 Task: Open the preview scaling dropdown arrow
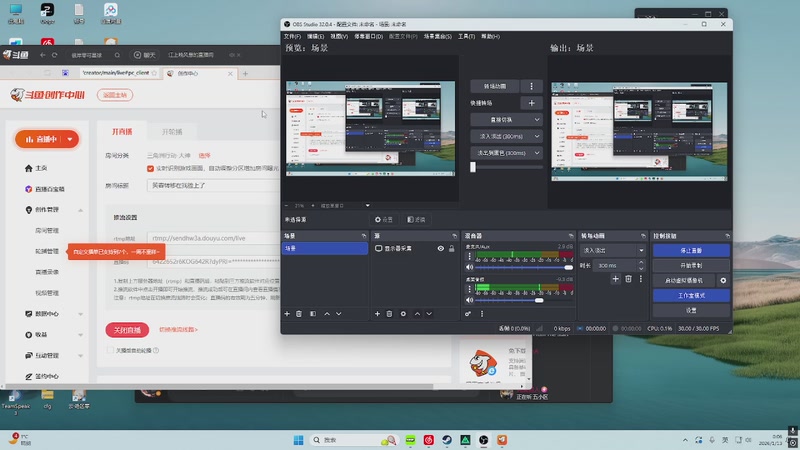click(367, 206)
